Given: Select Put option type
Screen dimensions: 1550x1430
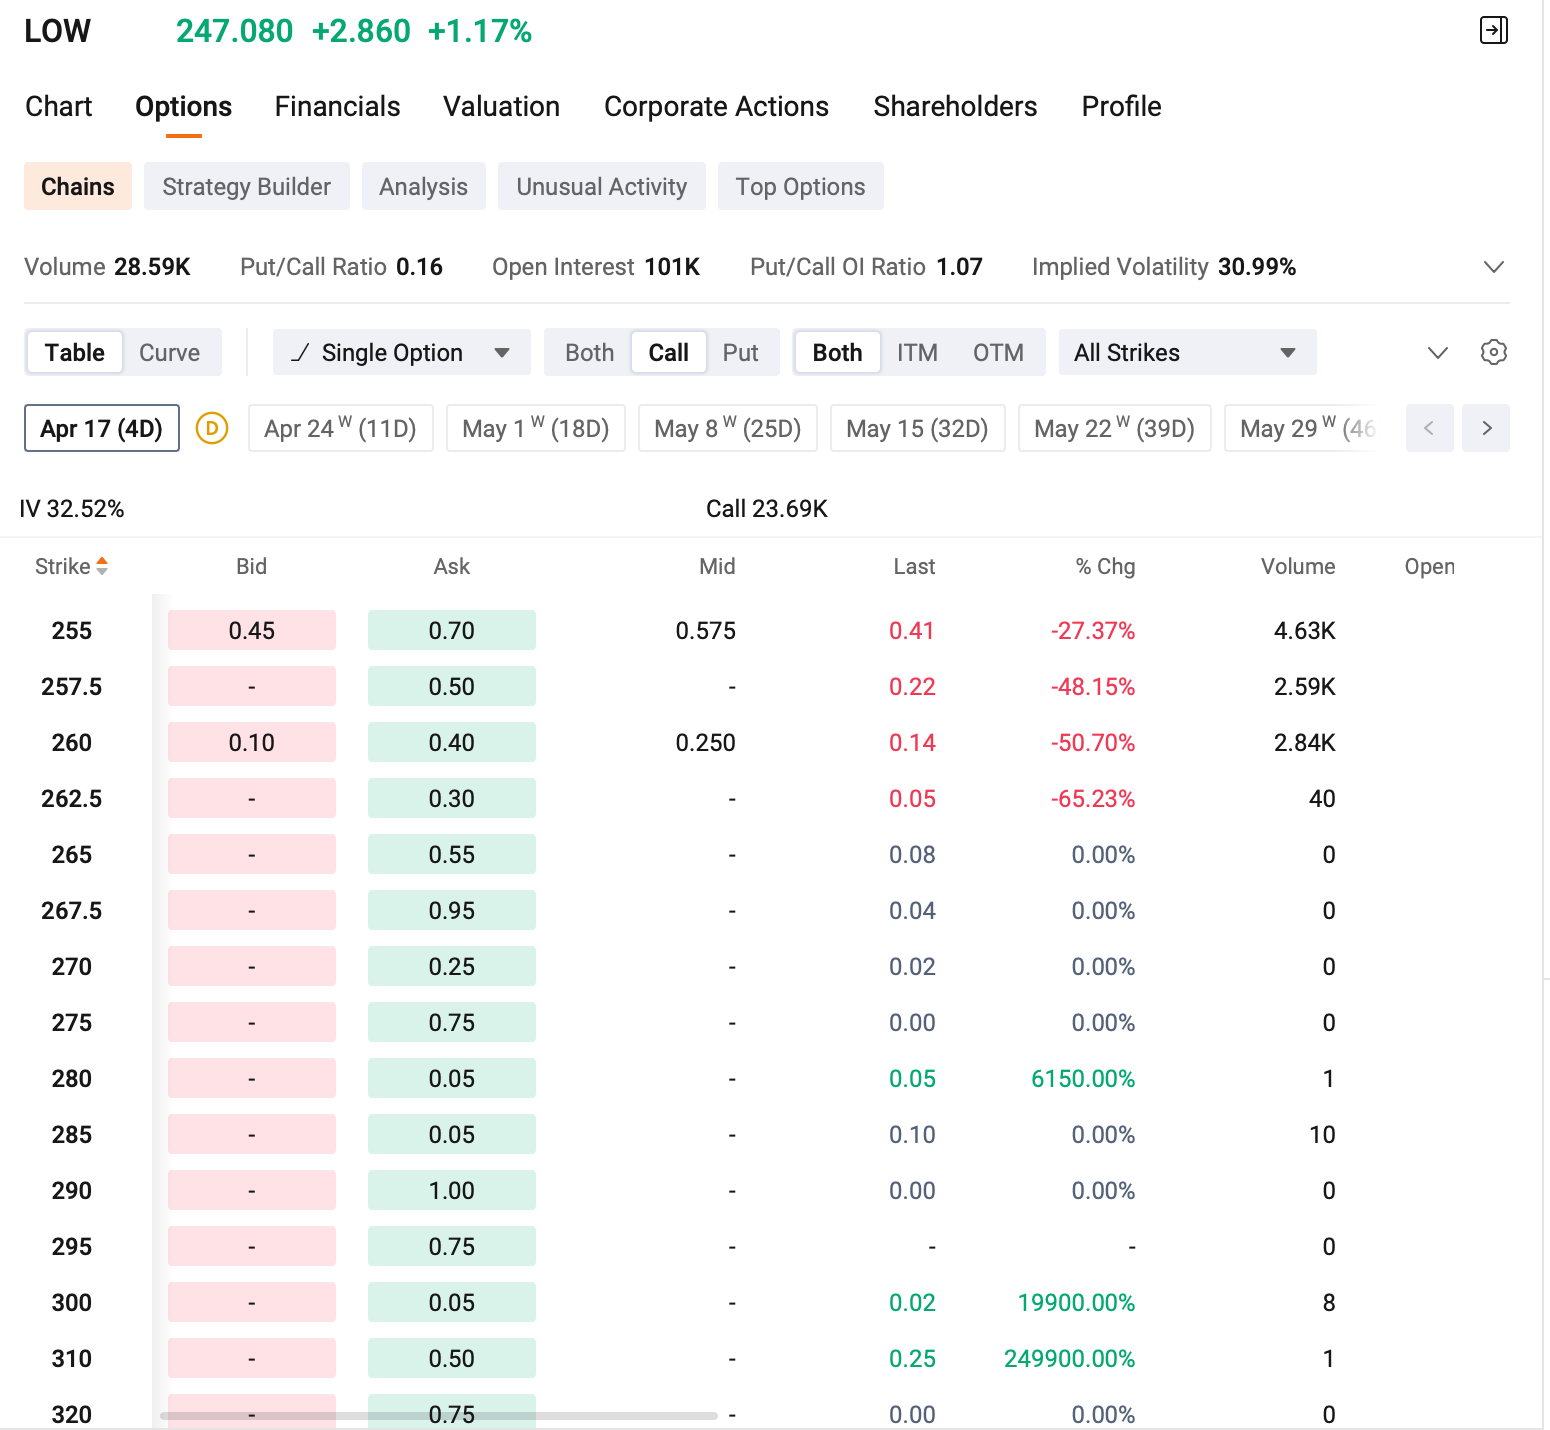Looking at the screenshot, I should pyautogui.click(x=740, y=352).
